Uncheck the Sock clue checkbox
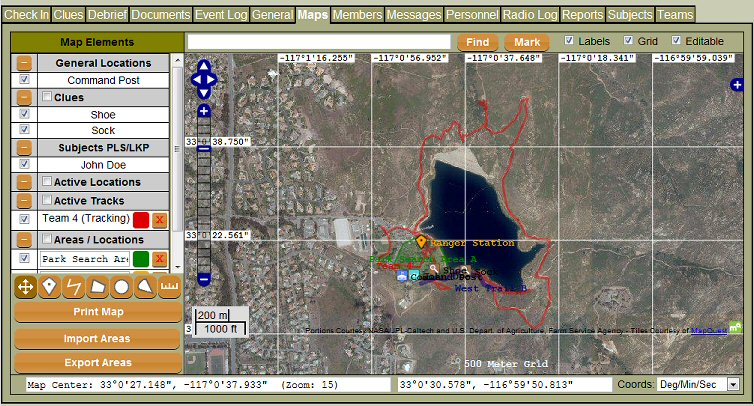 (x=25, y=130)
